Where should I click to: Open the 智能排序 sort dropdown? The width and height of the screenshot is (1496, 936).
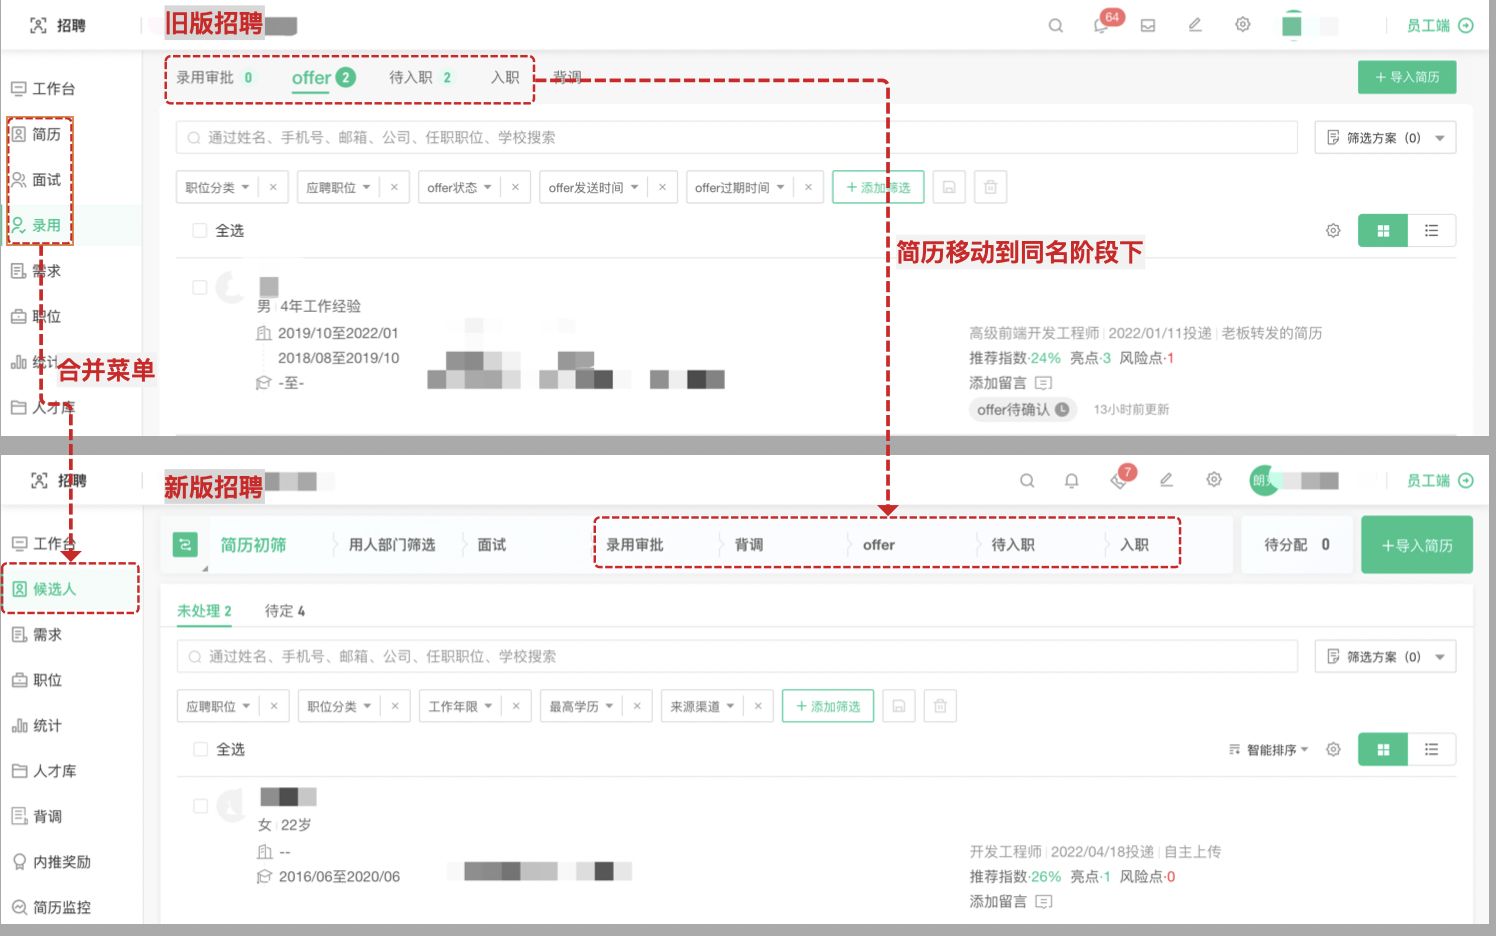click(x=1268, y=750)
